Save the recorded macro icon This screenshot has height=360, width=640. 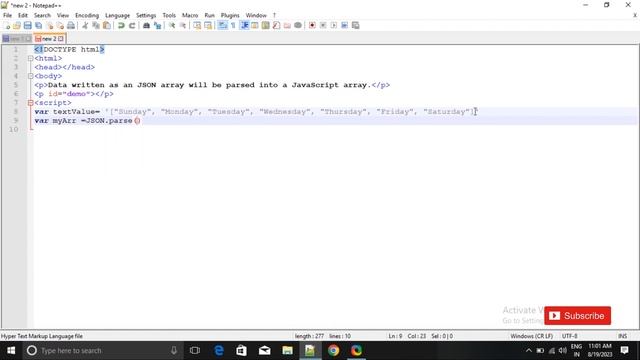tap(356, 25)
